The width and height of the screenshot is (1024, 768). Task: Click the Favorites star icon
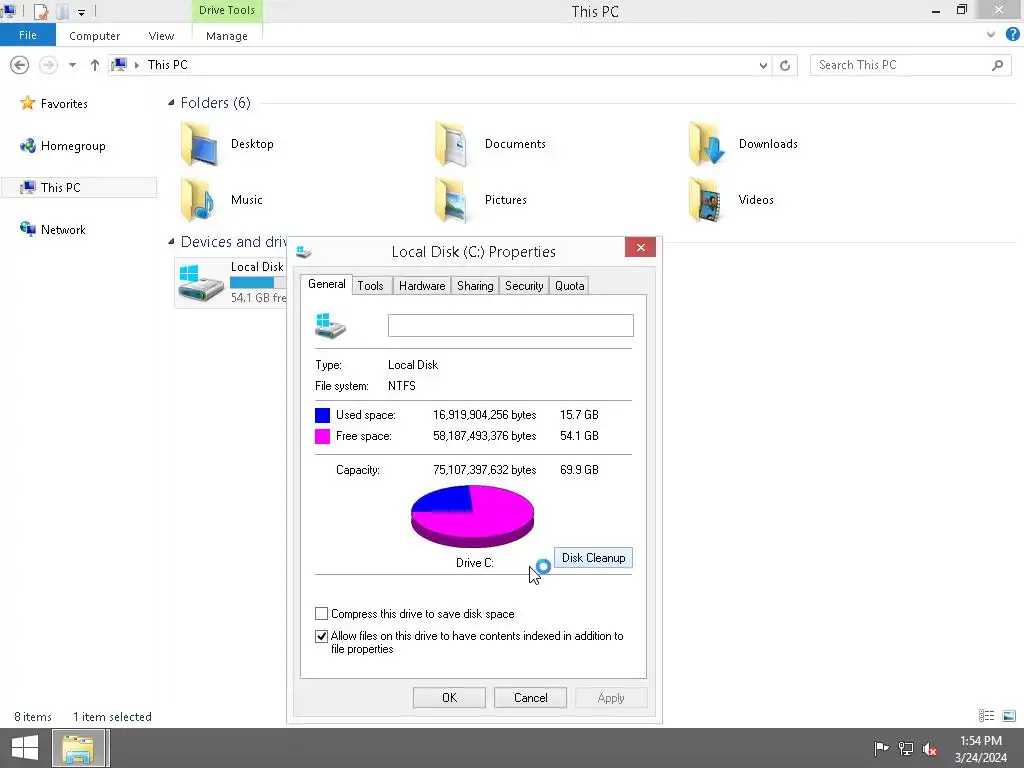(x=27, y=103)
